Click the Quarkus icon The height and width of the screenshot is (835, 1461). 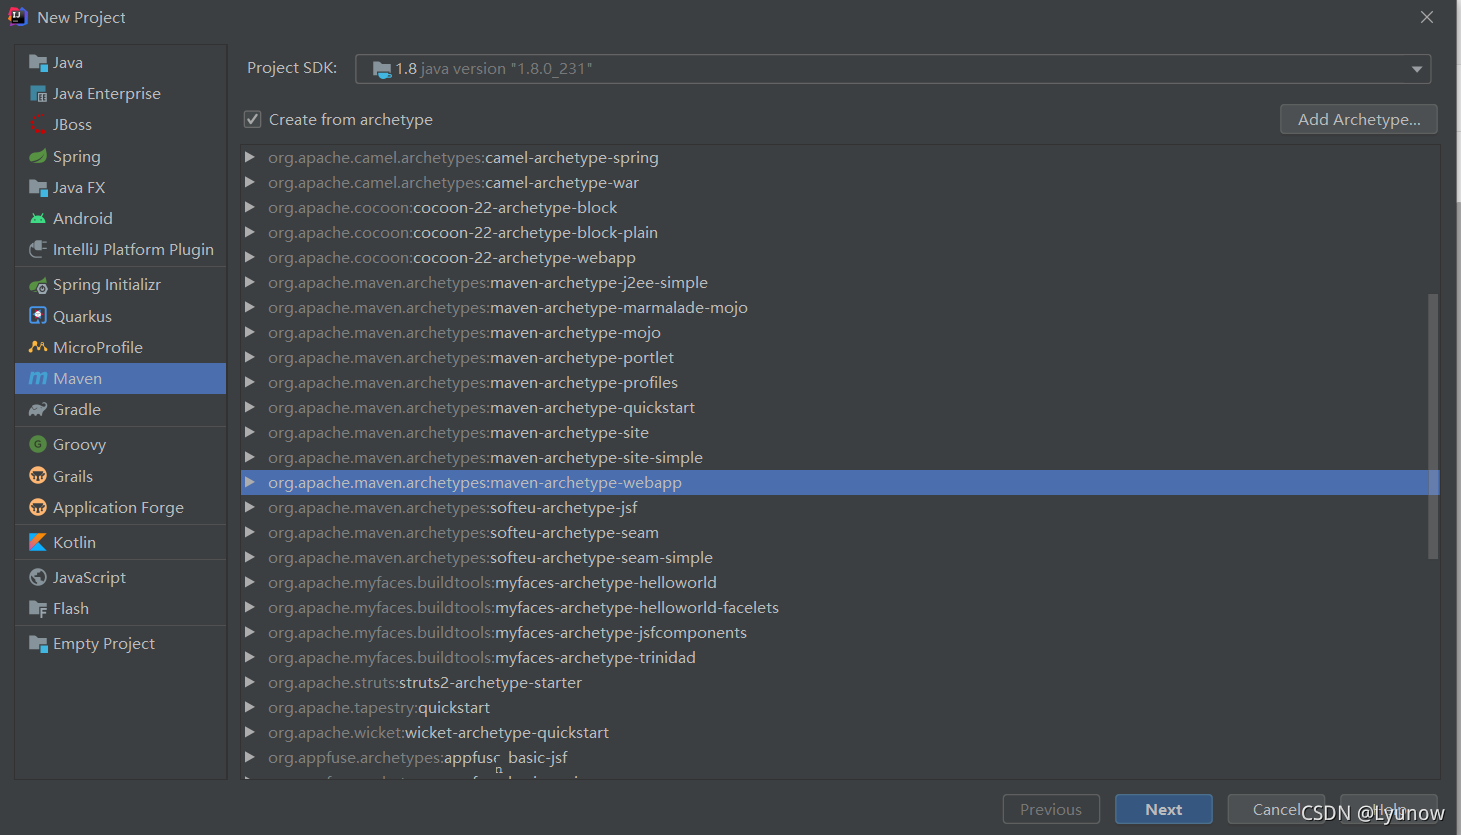click(x=38, y=316)
